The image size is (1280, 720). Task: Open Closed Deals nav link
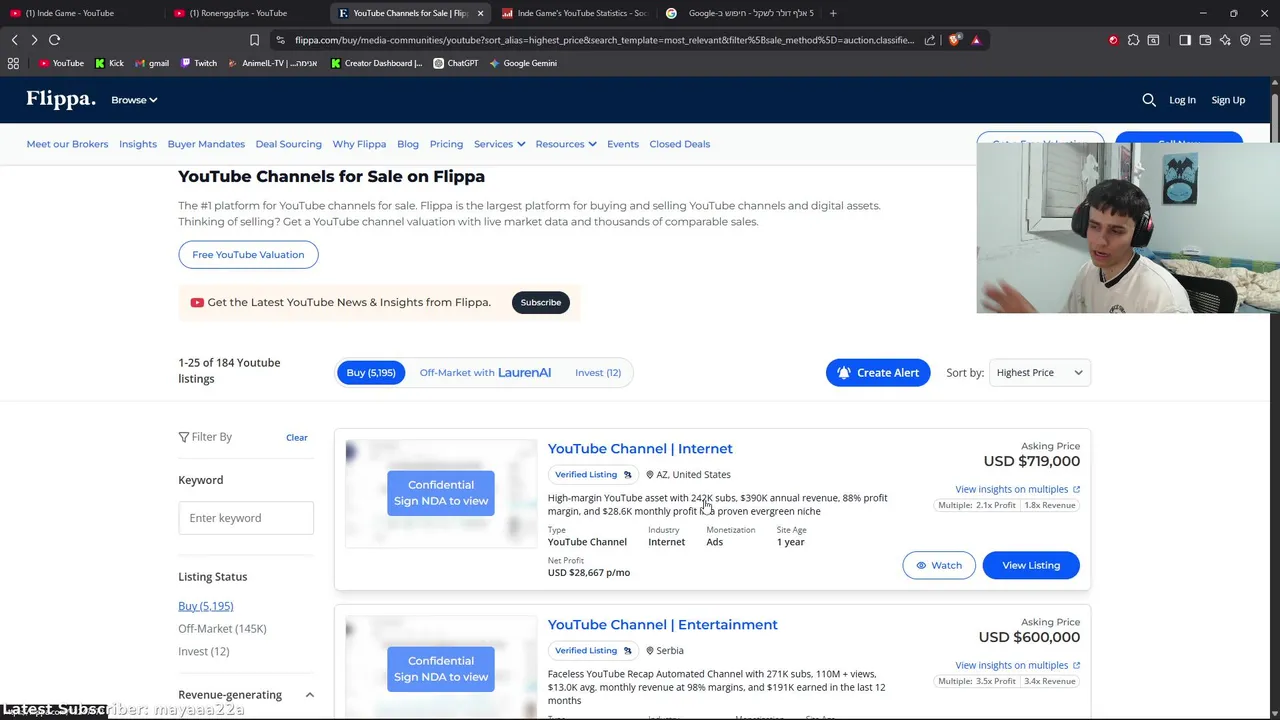[679, 144]
